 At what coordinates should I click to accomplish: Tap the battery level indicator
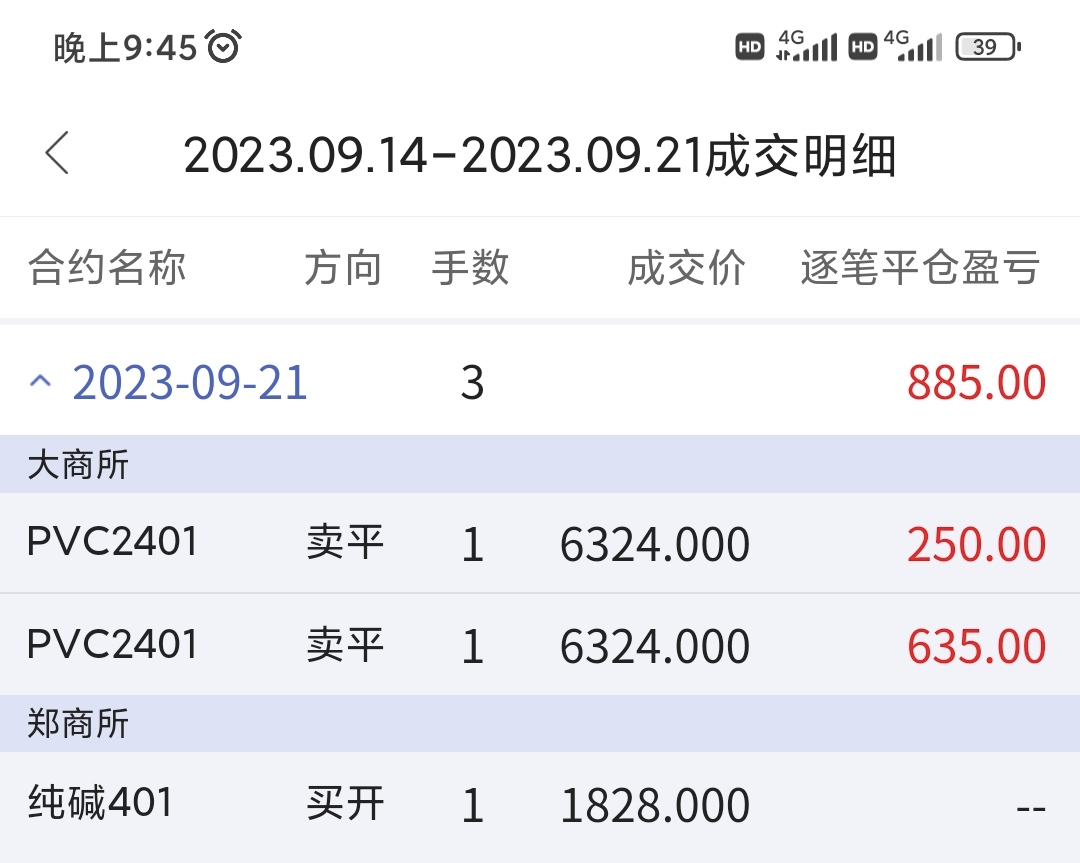[x=987, y=47]
